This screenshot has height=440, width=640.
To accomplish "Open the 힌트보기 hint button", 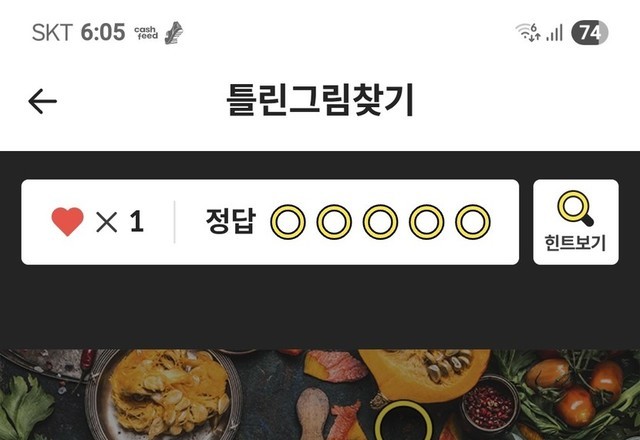I will pyautogui.click(x=576, y=222).
